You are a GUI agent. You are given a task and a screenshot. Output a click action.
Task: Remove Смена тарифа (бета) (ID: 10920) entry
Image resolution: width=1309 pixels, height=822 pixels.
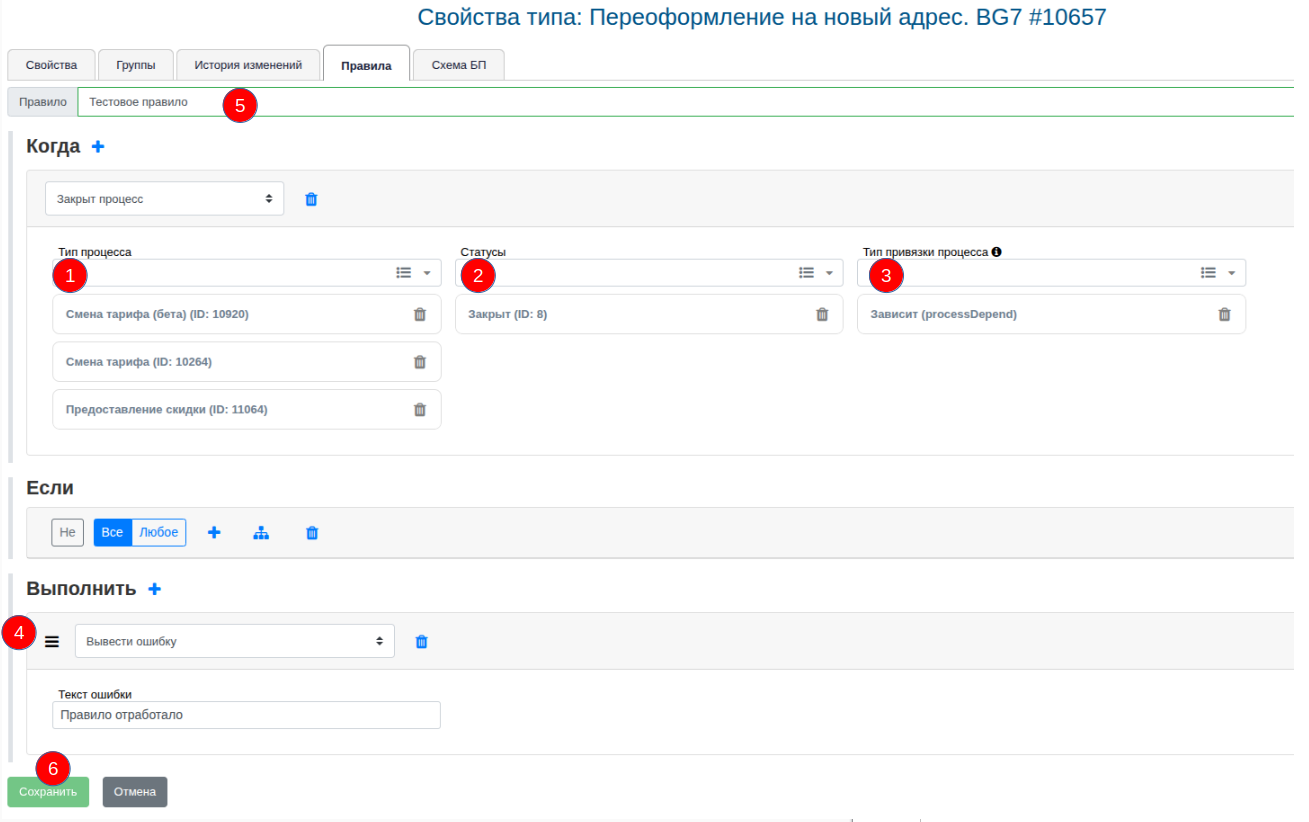pos(420,314)
